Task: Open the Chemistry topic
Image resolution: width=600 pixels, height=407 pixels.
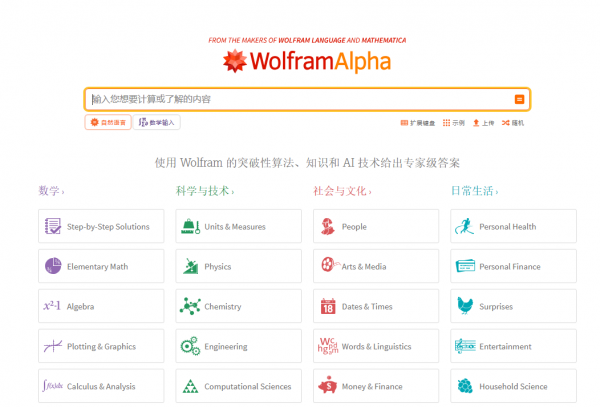Action: tap(238, 306)
